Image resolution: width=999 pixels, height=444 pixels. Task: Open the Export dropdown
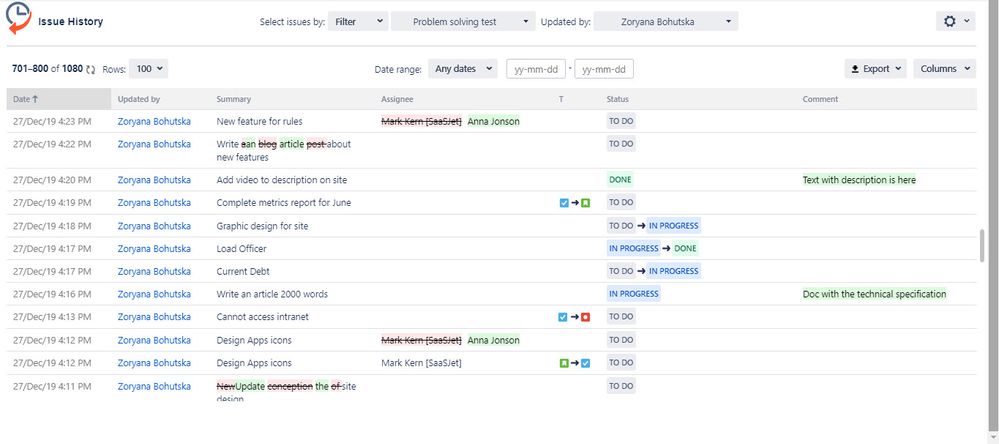click(x=875, y=69)
